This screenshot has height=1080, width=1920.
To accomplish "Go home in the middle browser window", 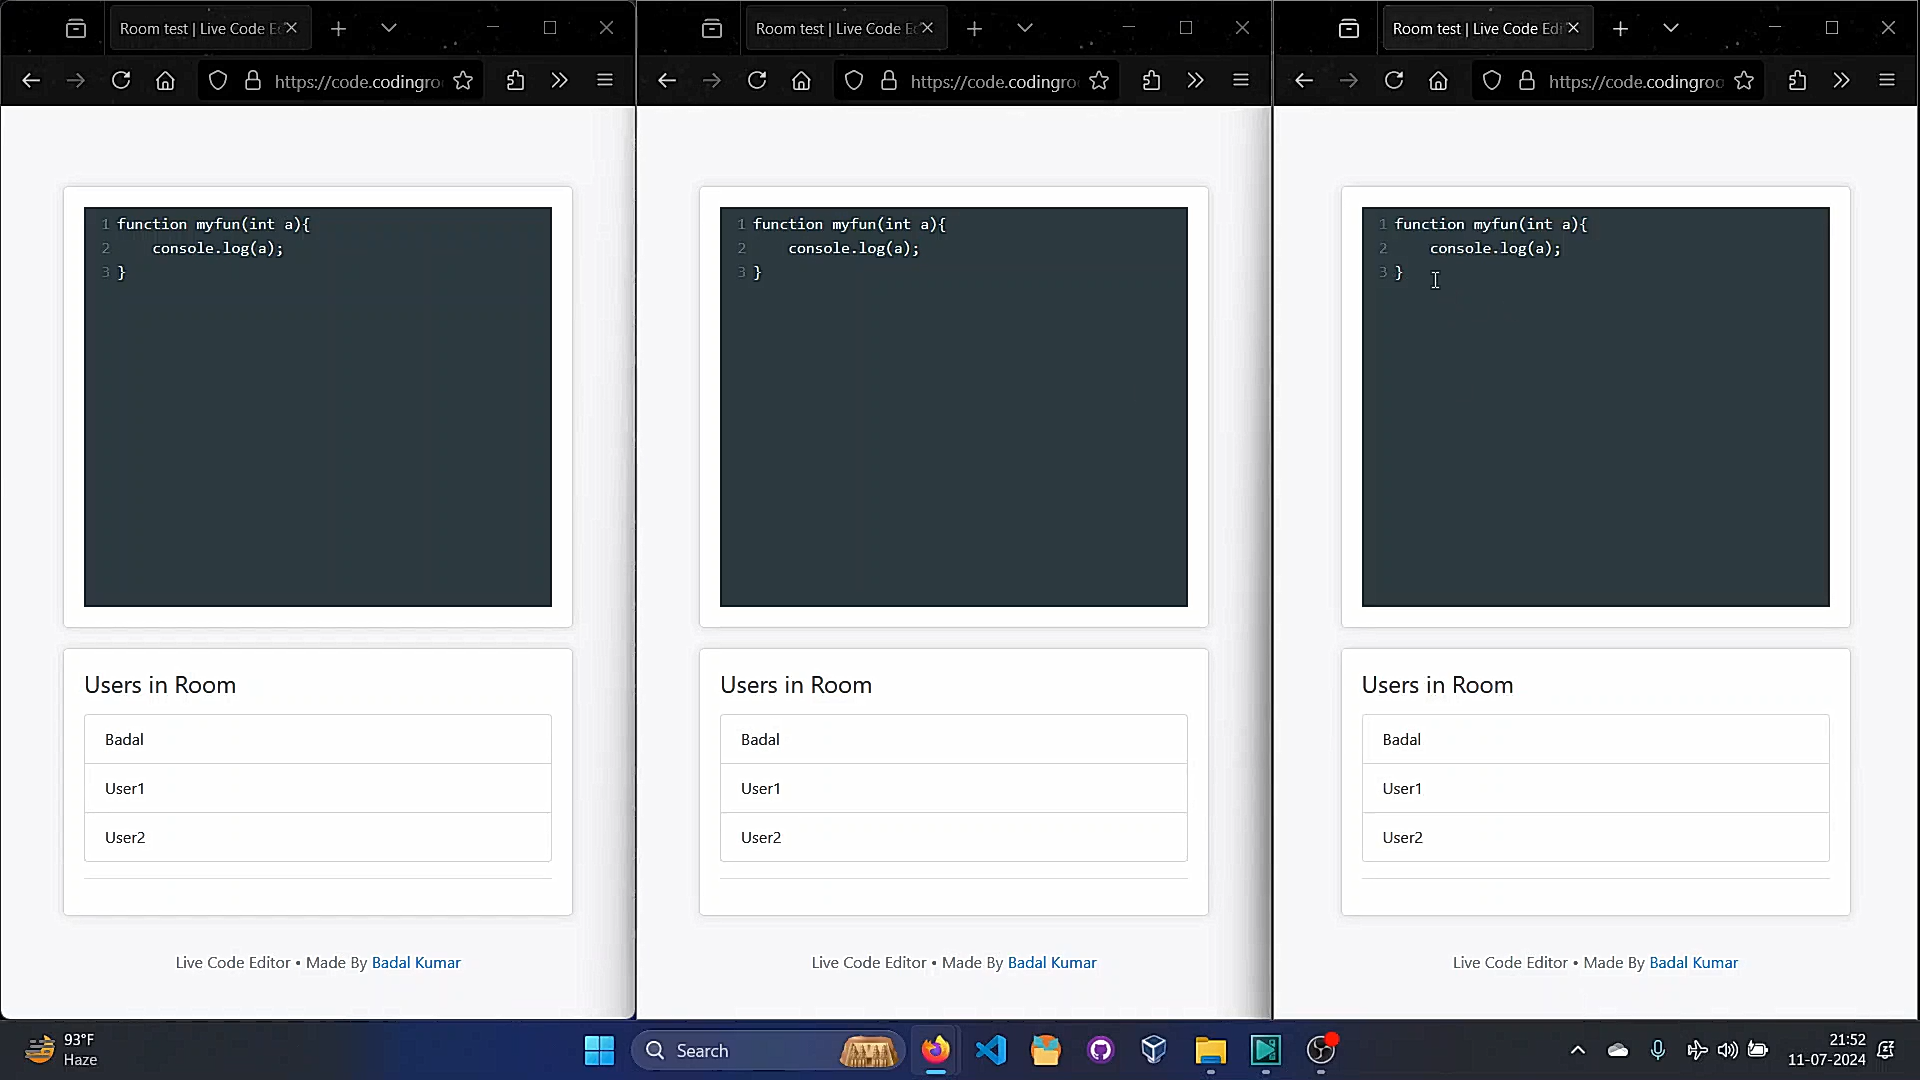I will click(801, 81).
